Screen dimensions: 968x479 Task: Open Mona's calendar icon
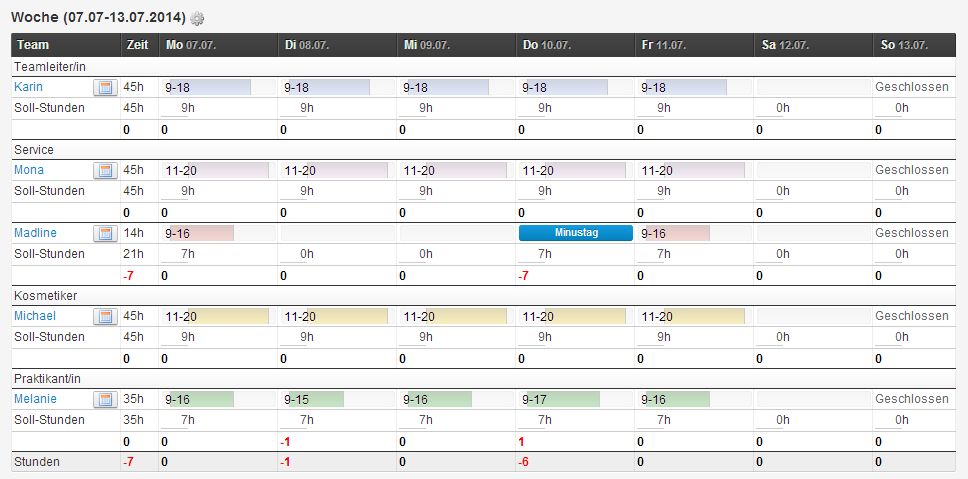point(106,170)
